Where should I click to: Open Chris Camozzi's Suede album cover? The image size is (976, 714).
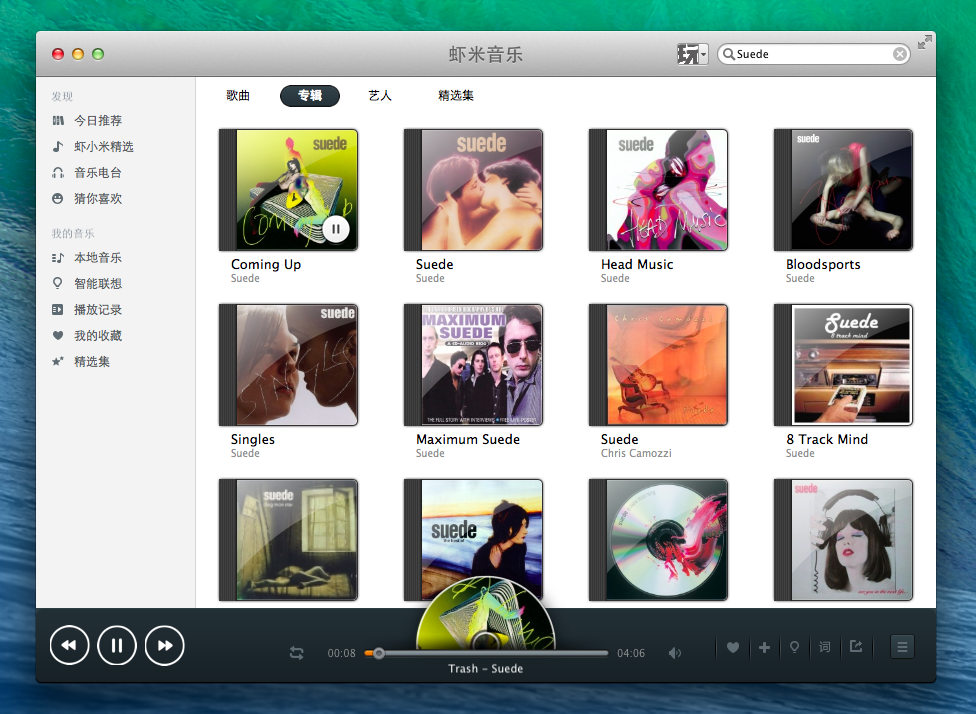coord(658,365)
